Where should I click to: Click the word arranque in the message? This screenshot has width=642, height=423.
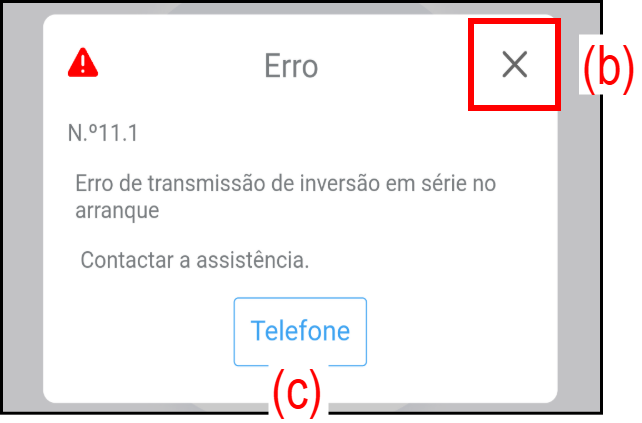[x=117, y=211]
